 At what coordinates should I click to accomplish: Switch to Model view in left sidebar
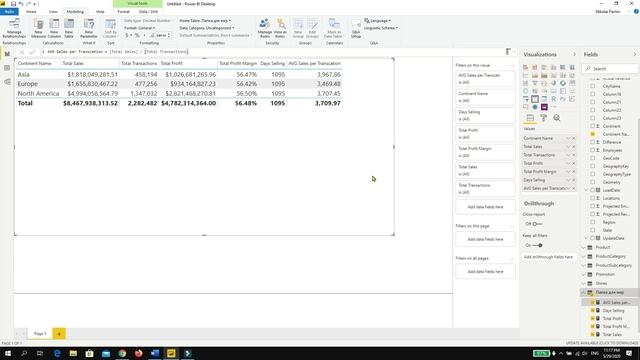(x=7, y=82)
